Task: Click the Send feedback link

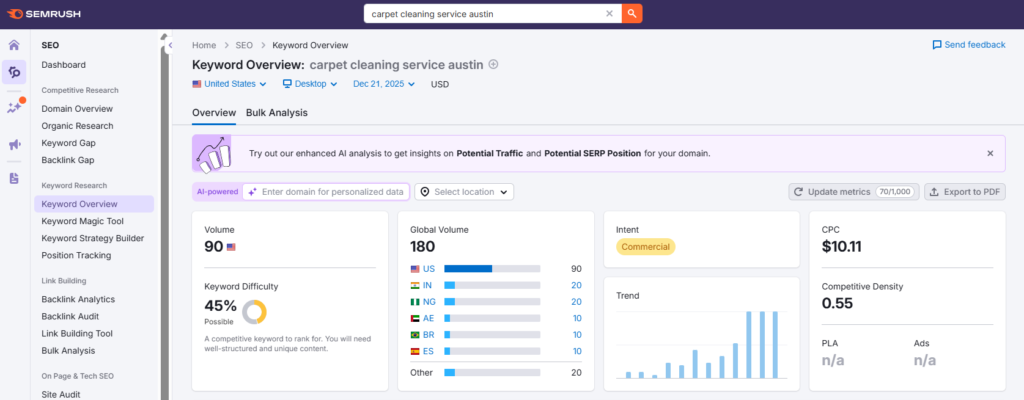Action: (x=968, y=45)
